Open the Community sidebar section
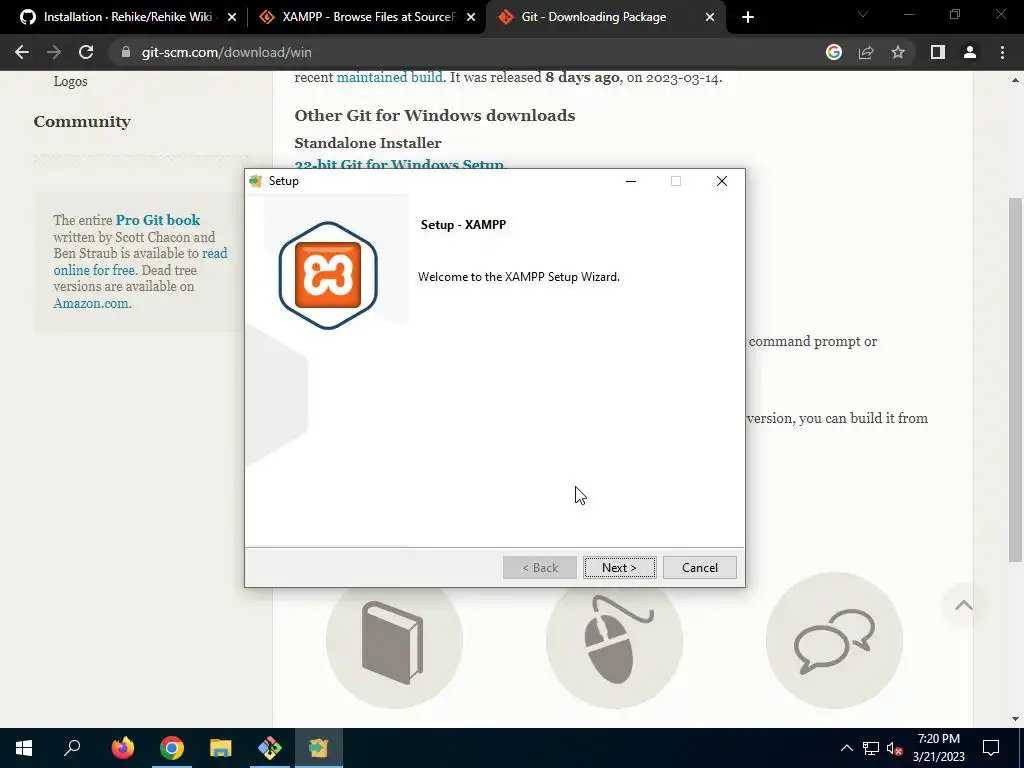Image resolution: width=1024 pixels, height=768 pixels. [82, 121]
